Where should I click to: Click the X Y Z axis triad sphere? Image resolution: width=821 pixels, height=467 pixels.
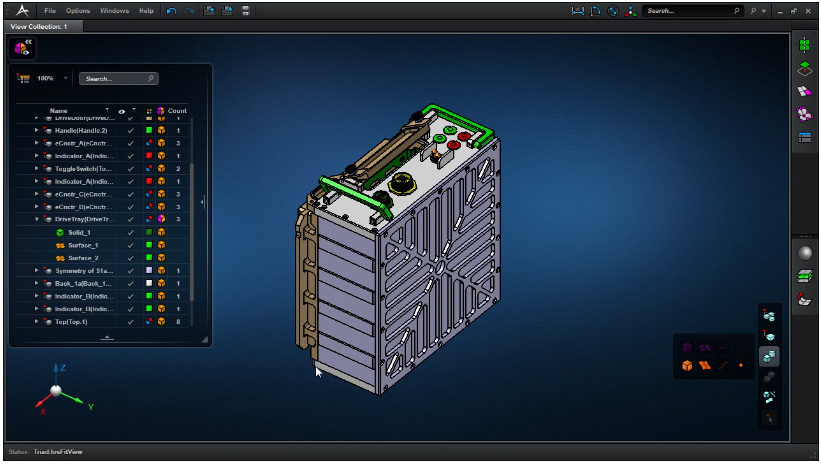point(56,391)
